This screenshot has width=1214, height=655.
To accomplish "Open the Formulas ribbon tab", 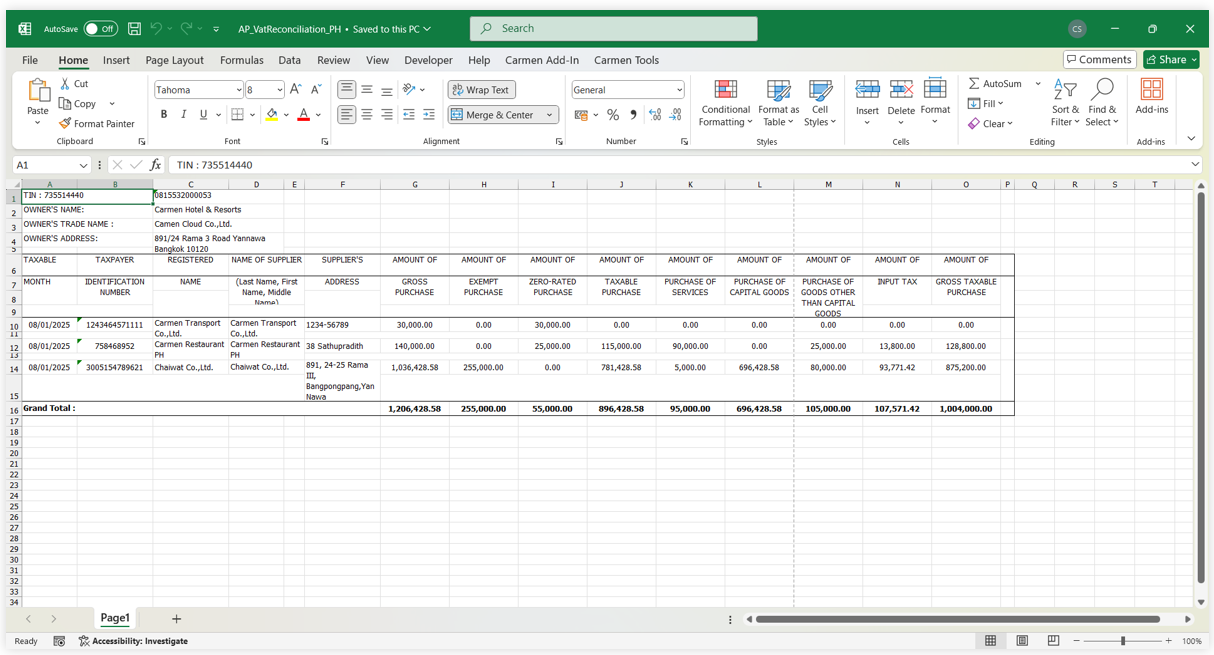I will click(x=241, y=60).
